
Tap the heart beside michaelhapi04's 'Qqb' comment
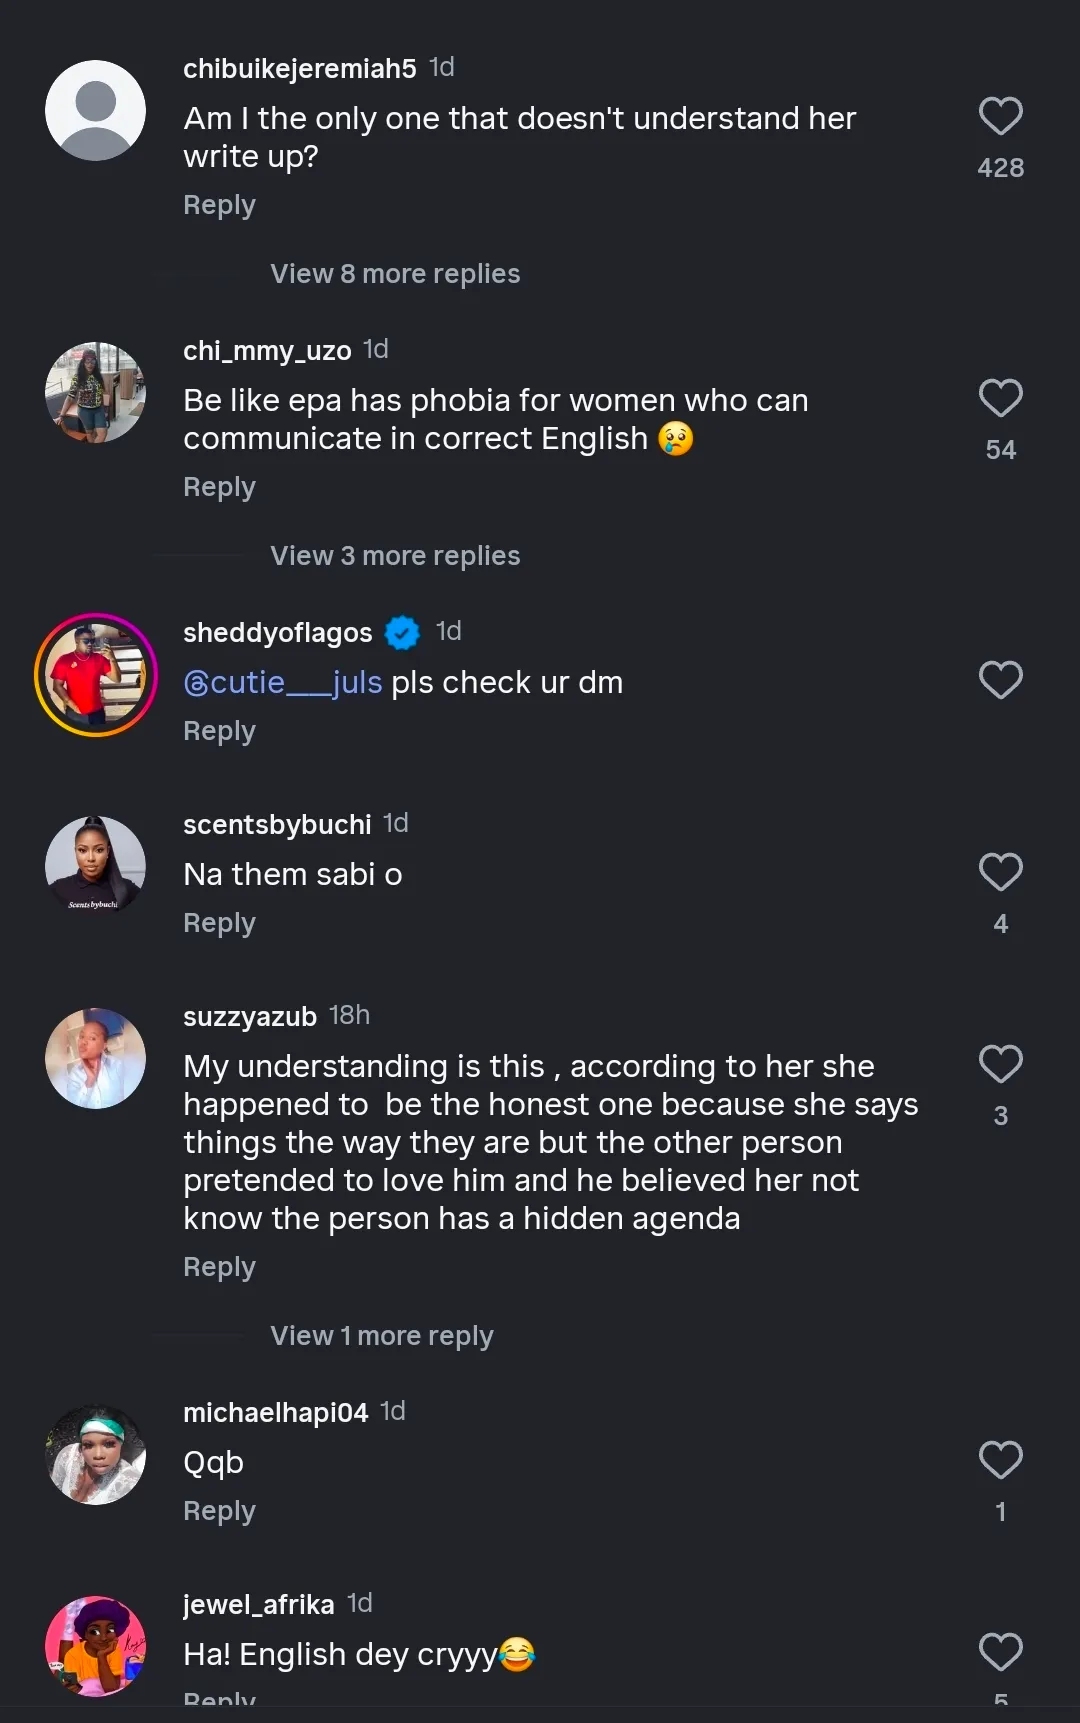coord(1000,1460)
